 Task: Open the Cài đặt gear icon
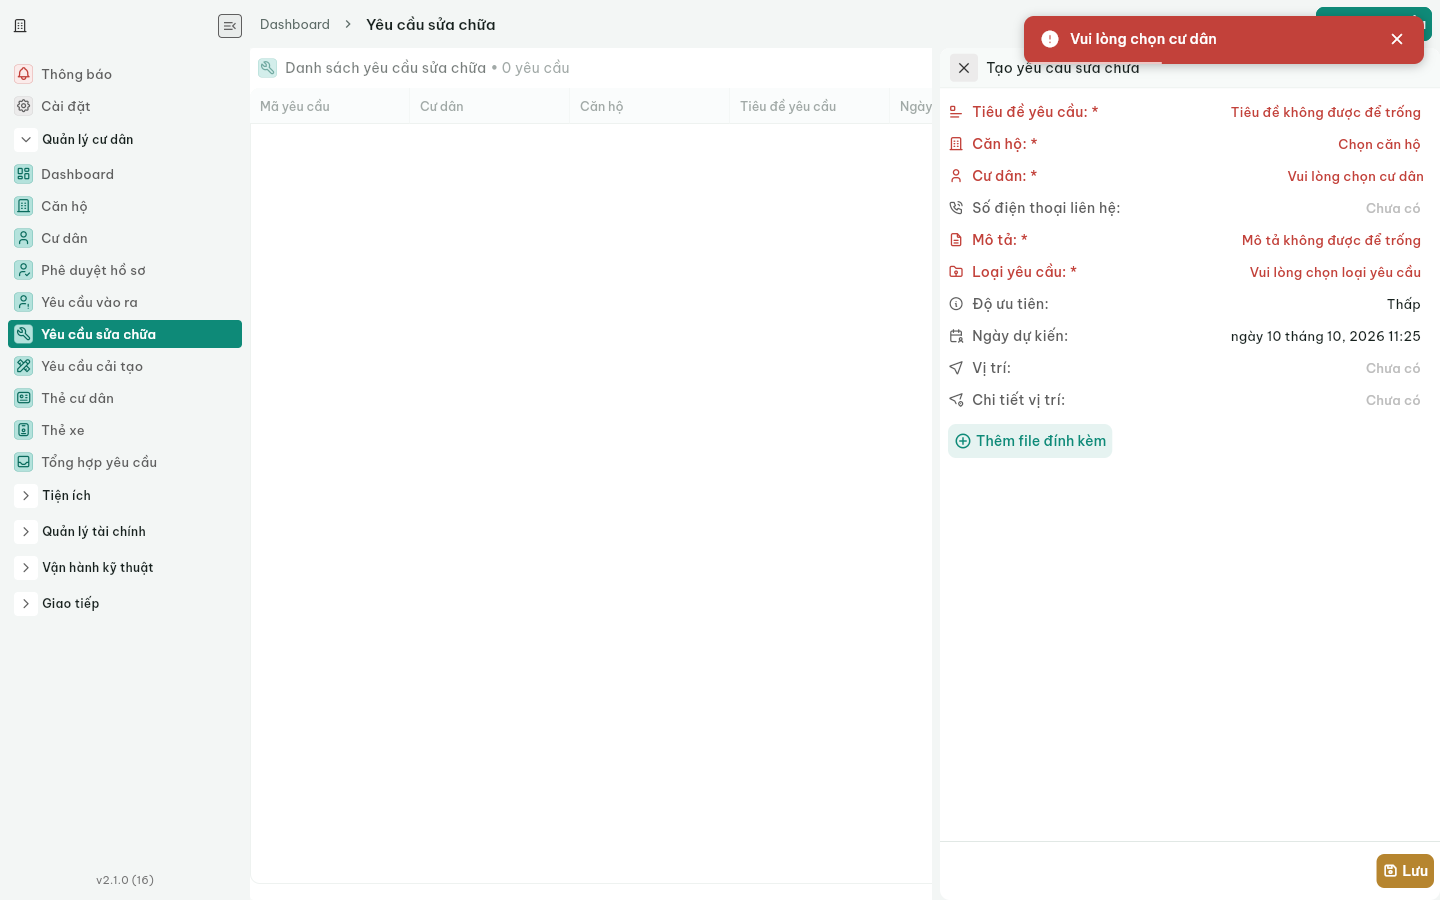click(x=24, y=106)
